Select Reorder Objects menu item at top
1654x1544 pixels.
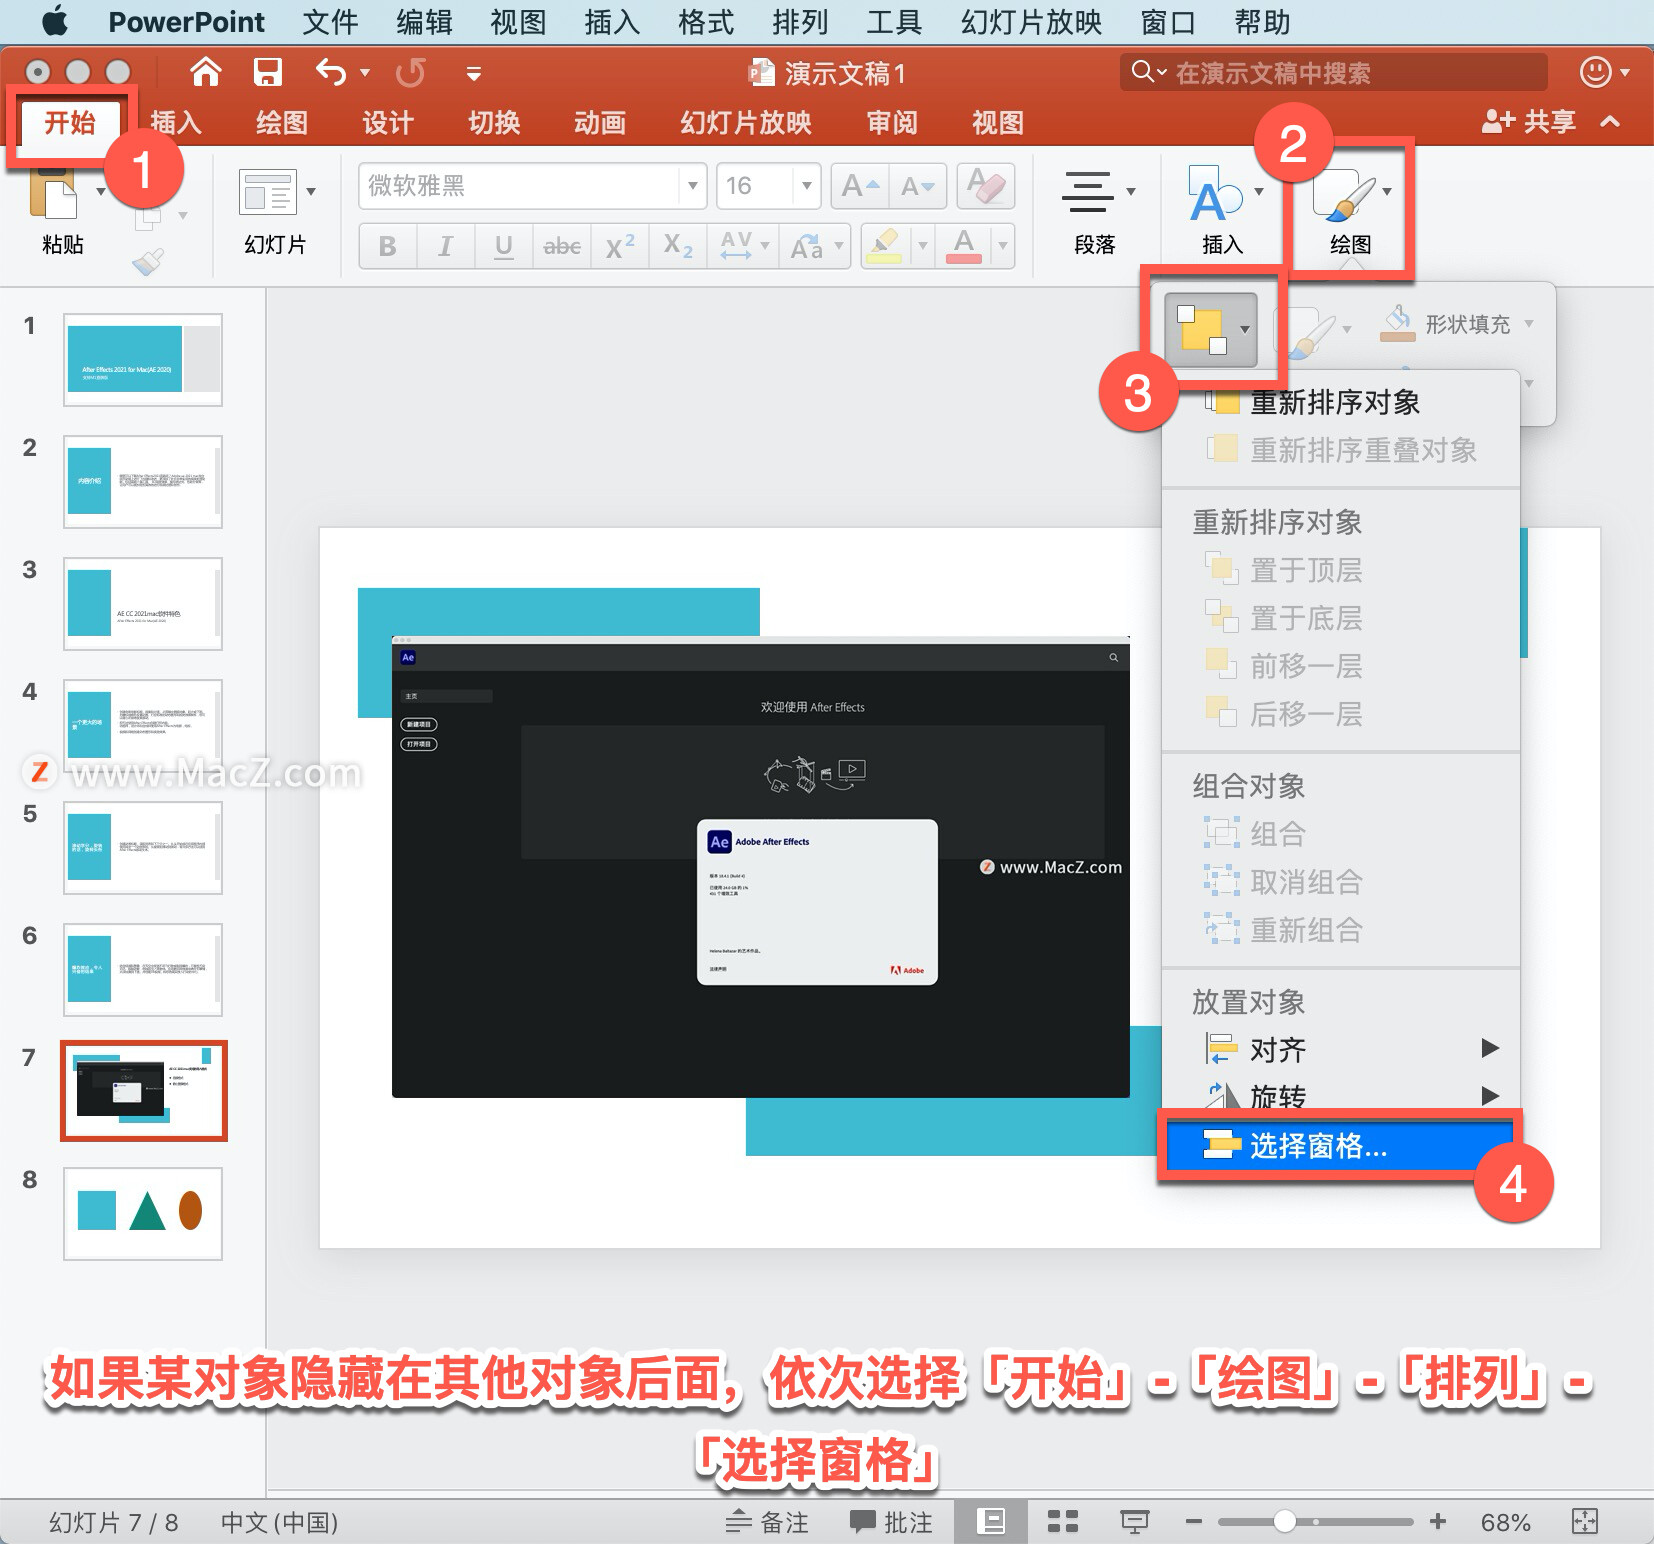coord(1342,402)
